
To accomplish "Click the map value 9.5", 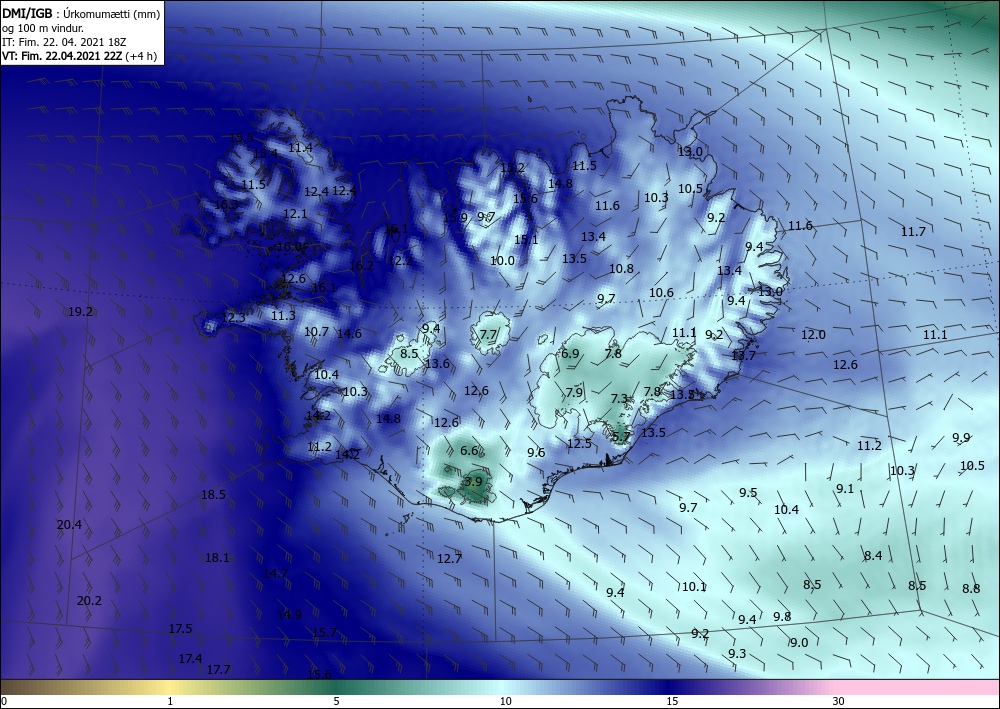I will point(748,492).
